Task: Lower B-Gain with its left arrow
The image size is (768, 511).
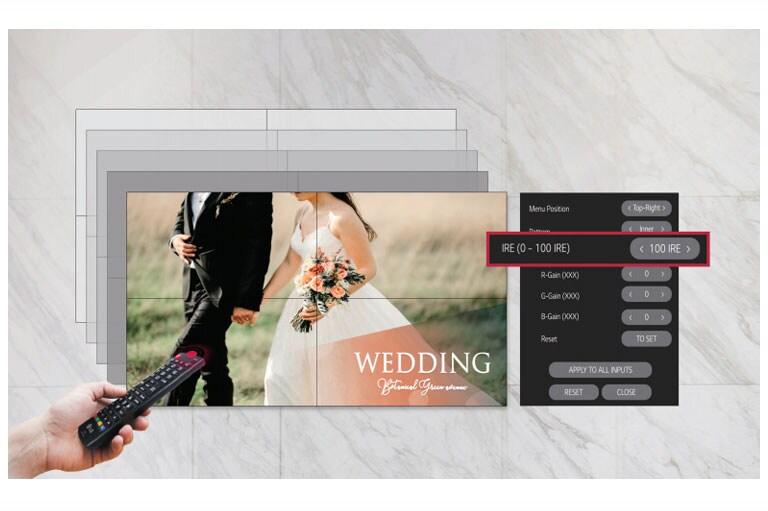Action: (629, 317)
